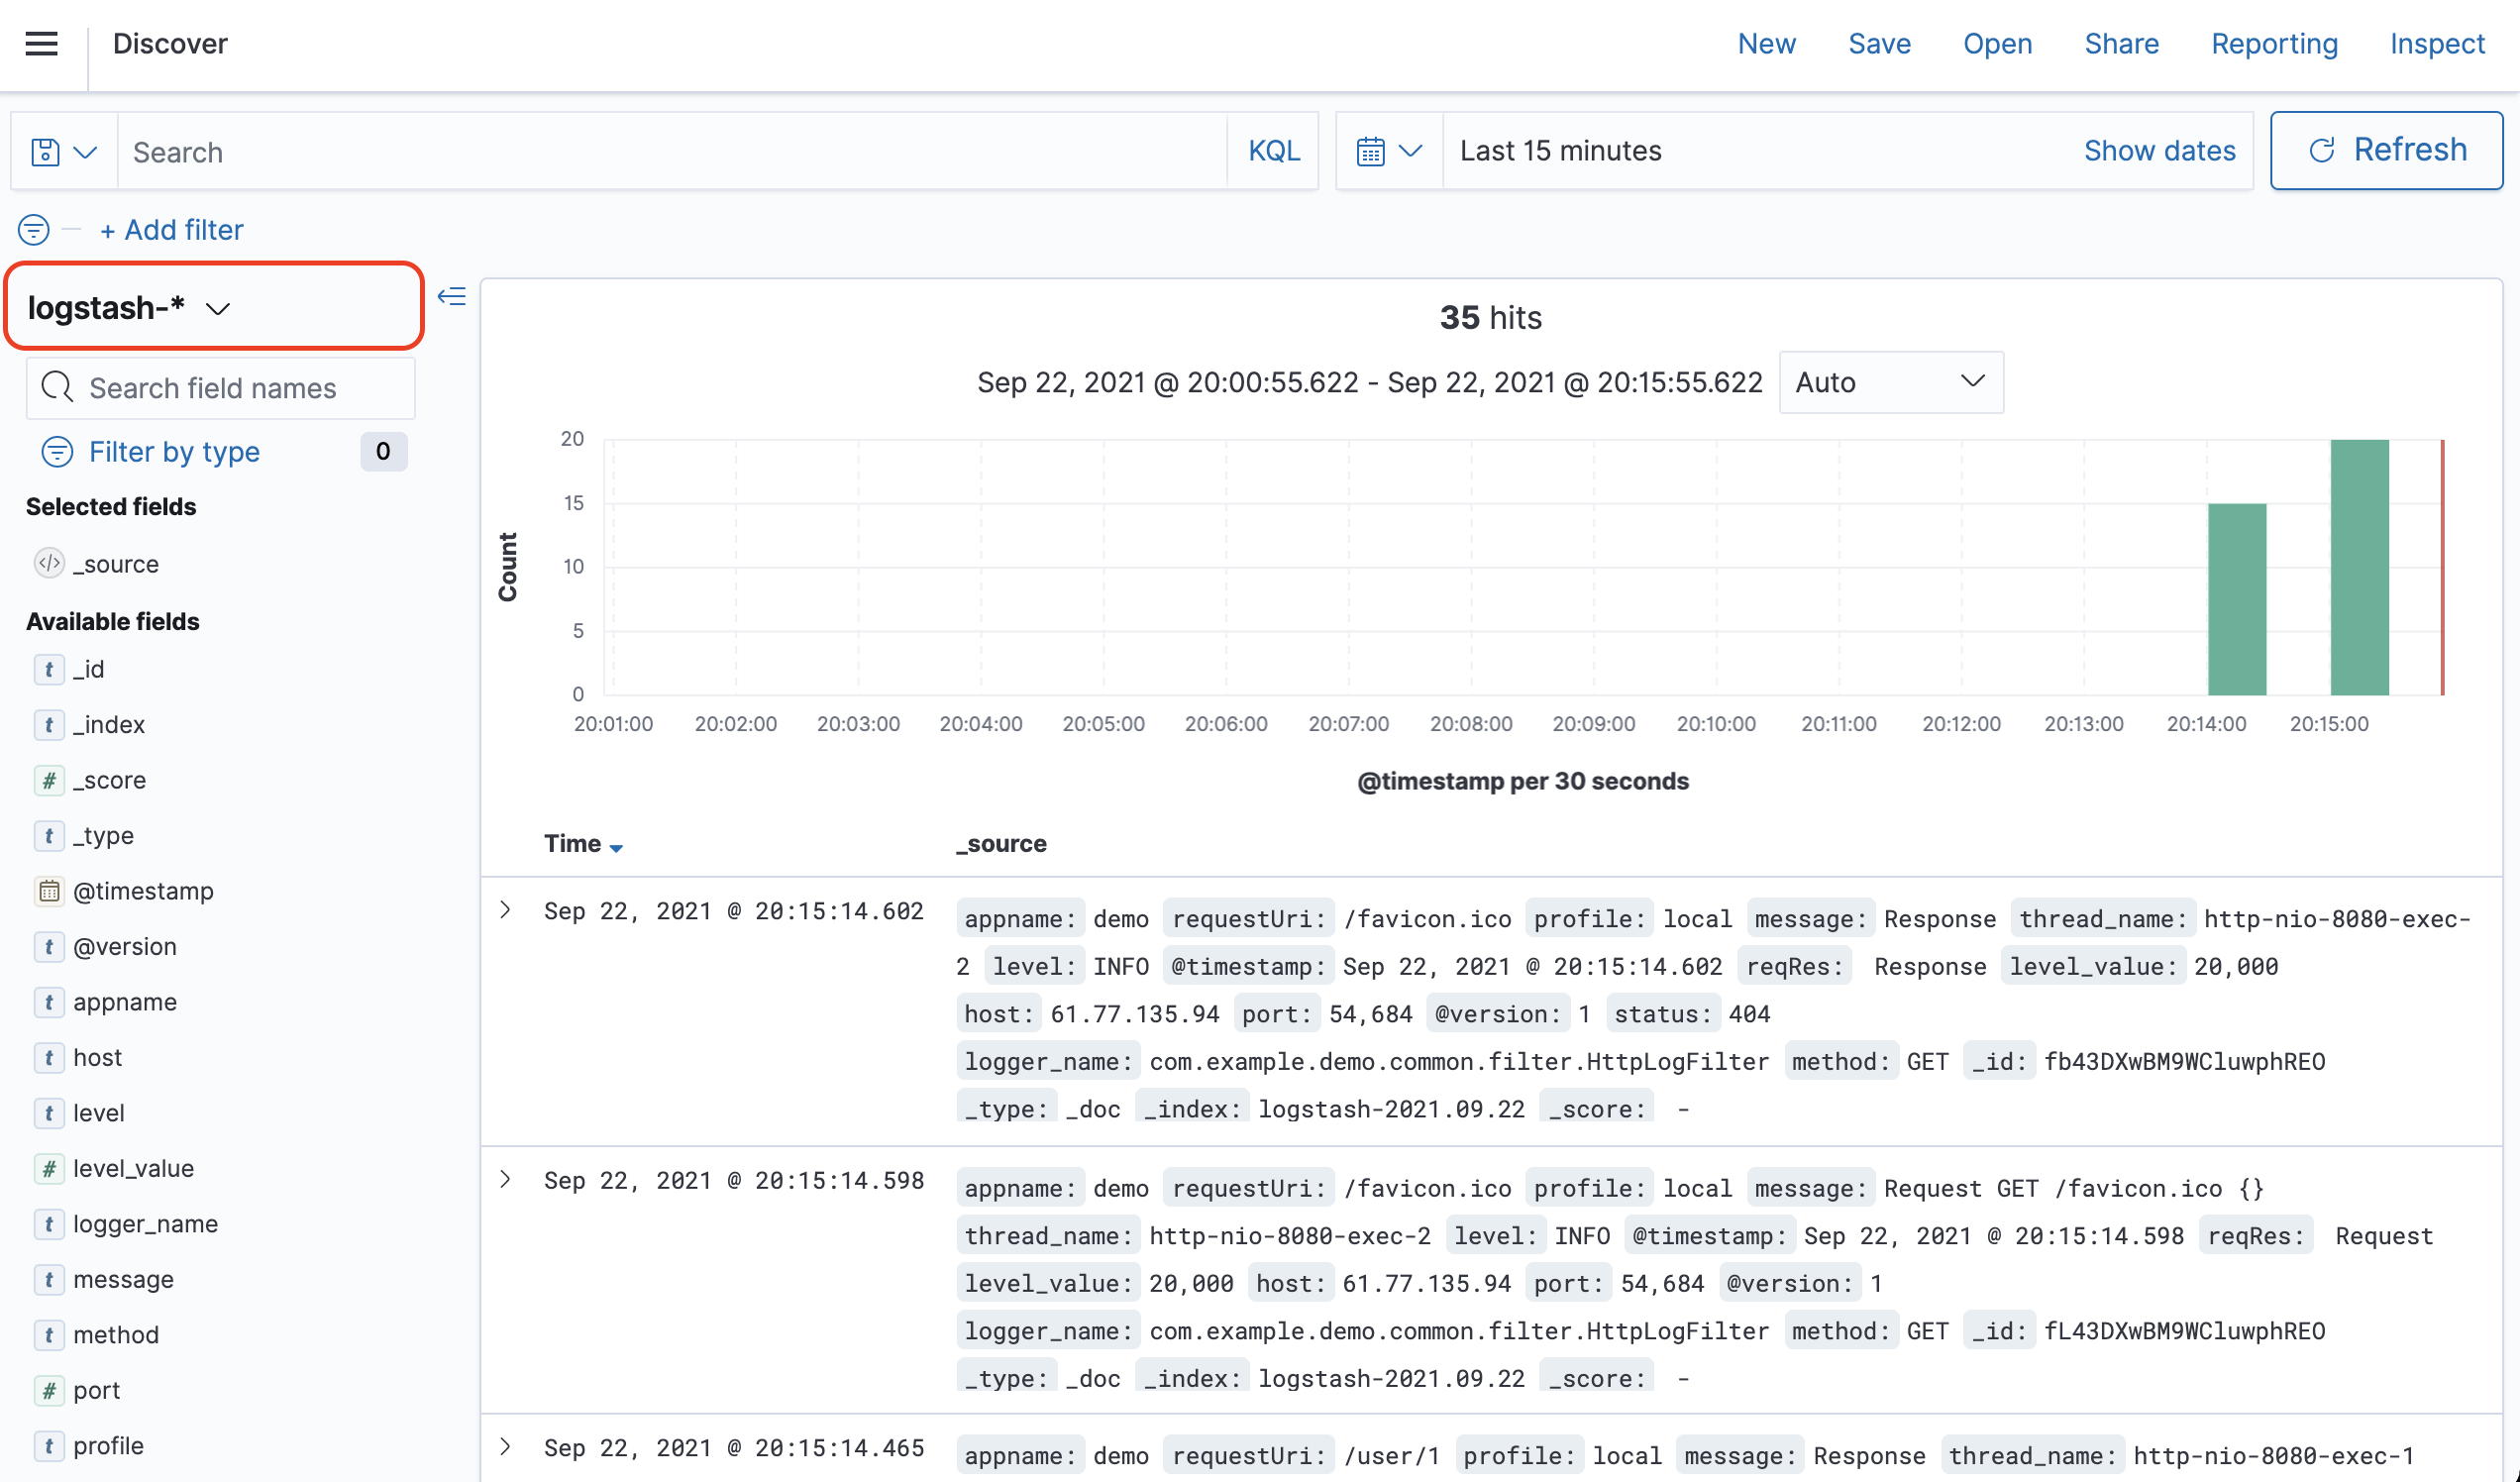Collapse the field sidebar arrow icon
2520x1482 pixels.
tap(452, 296)
